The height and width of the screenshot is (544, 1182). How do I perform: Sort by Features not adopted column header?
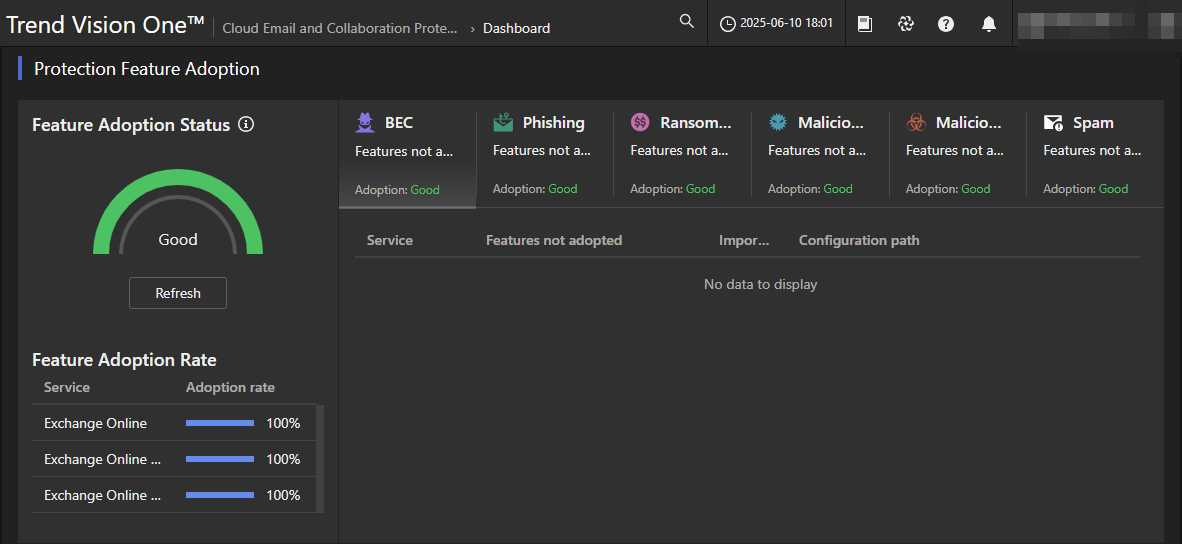(x=554, y=240)
